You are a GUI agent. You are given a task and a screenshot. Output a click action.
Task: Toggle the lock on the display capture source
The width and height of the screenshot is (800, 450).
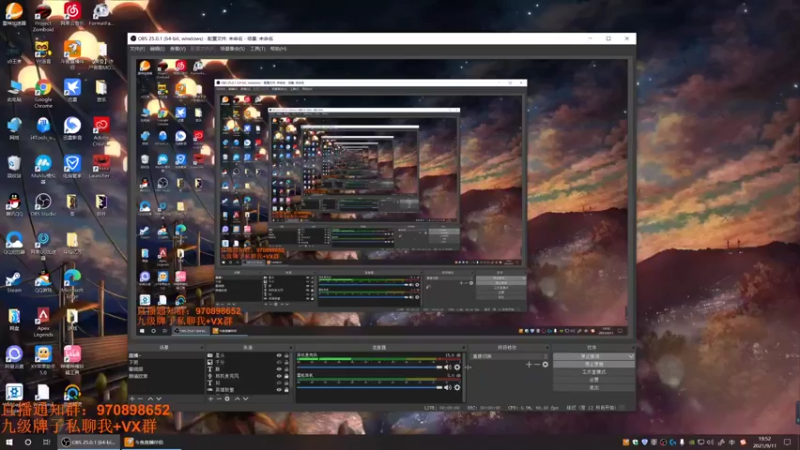pos(286,356)
